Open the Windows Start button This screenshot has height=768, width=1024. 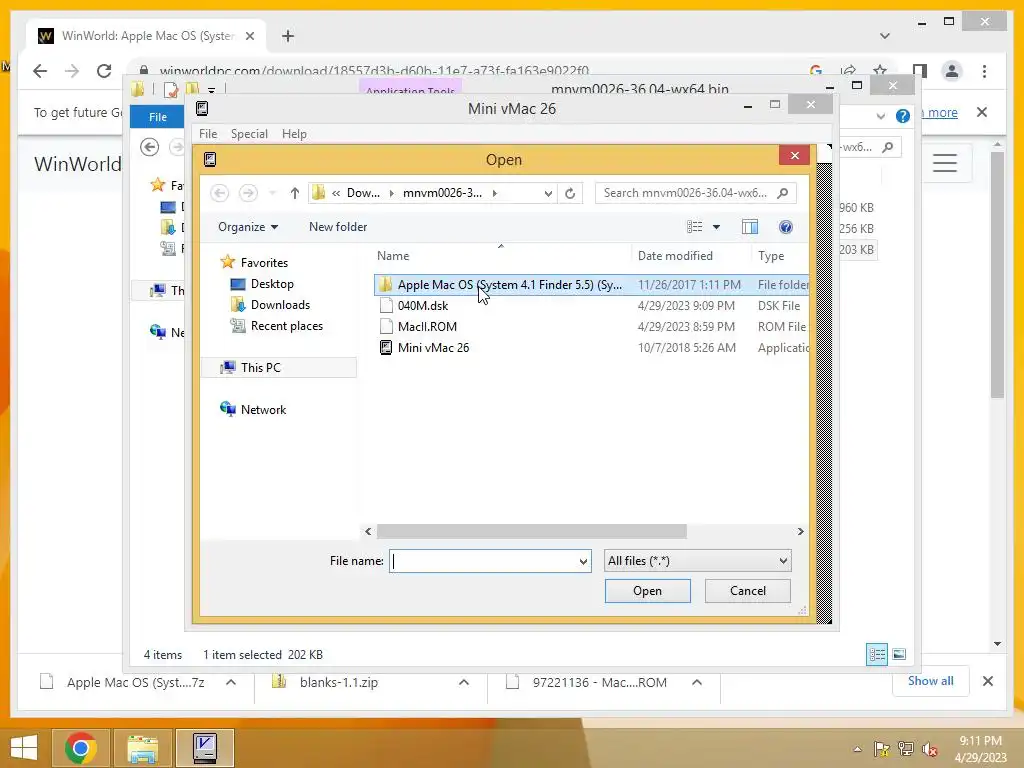click(x=24, y=747)
